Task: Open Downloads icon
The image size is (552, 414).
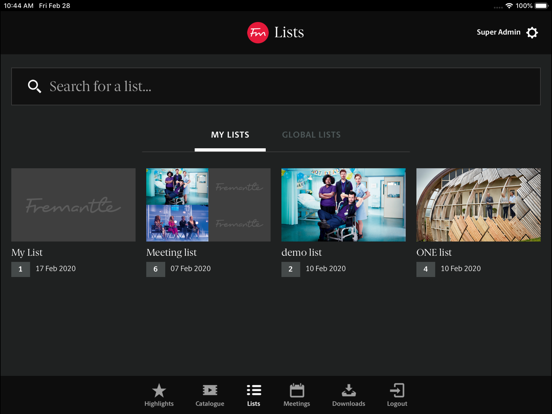Action: point(349,390)
